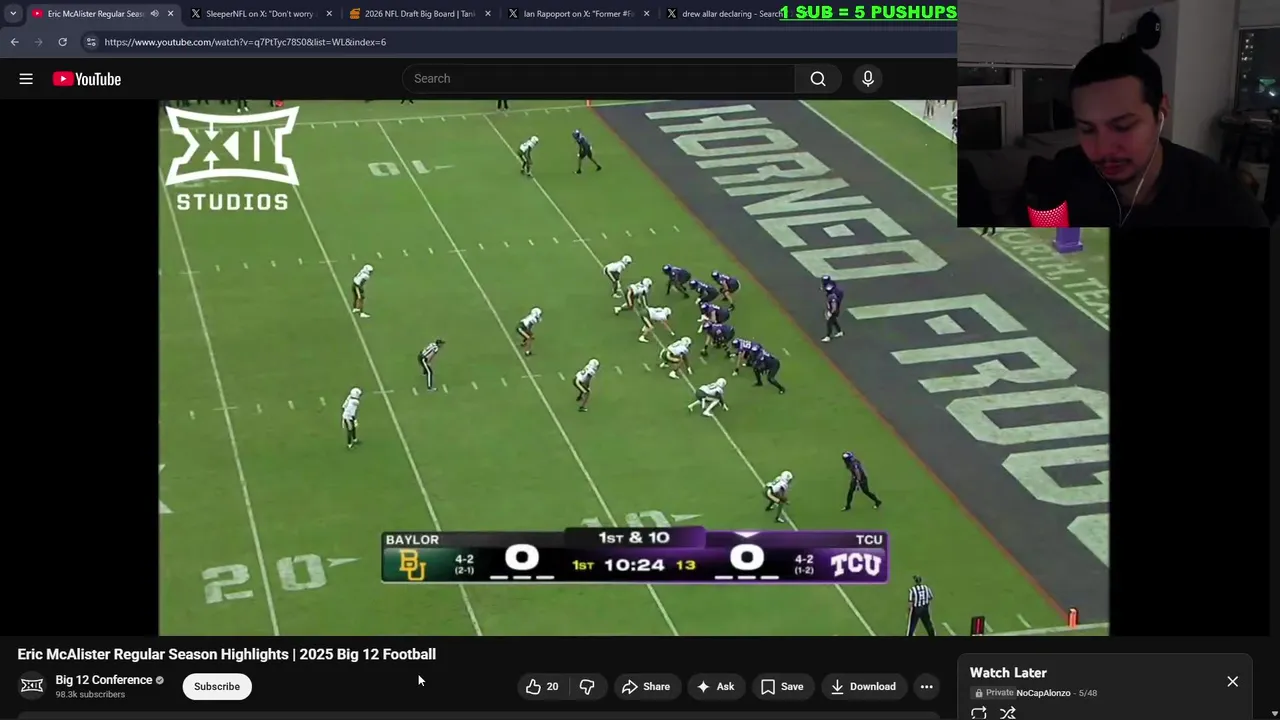This screenshot has width=1280, height=720.
Task: Mute the Eric McAlister tab audio icon
Action: click(154, 14)
